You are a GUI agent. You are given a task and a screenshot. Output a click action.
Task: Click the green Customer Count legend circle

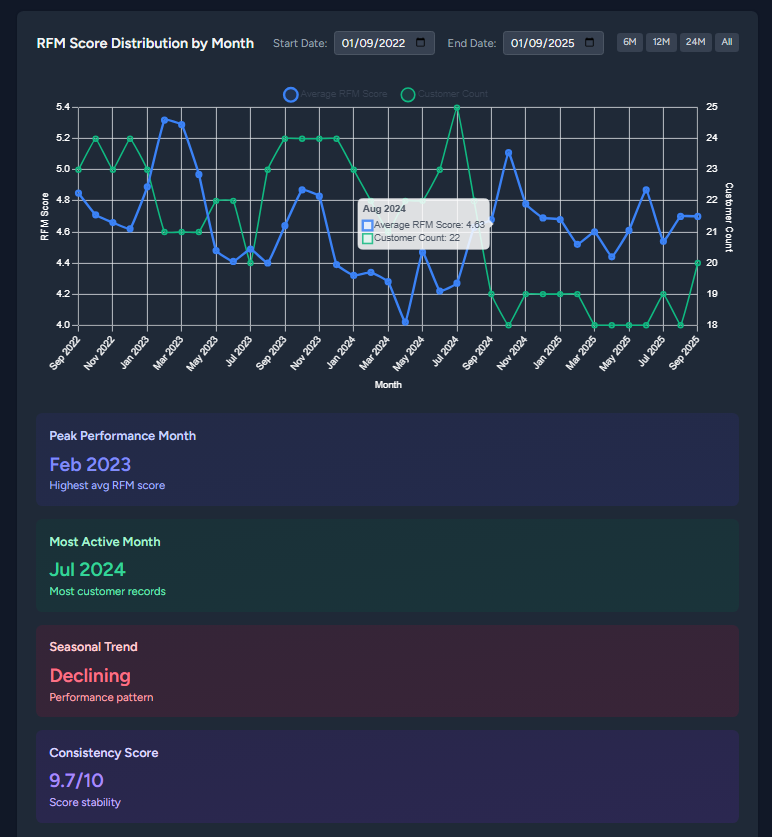tap(408, 94)
